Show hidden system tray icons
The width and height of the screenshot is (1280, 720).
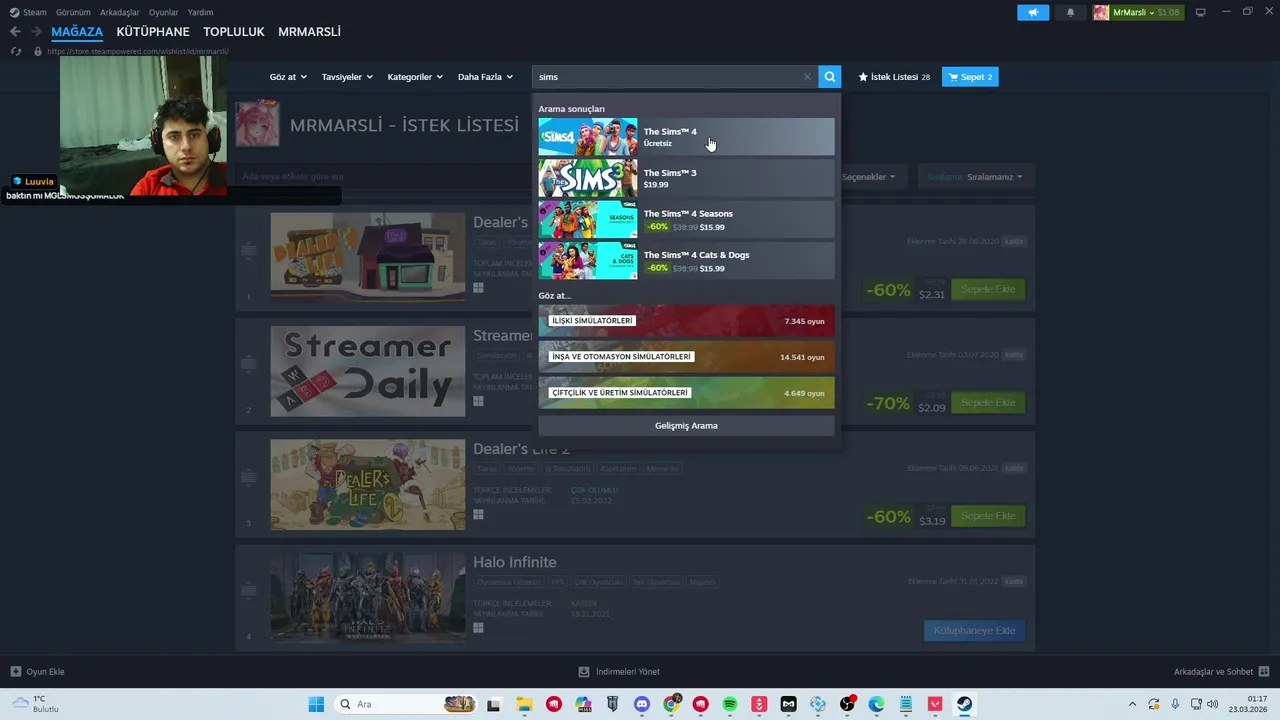1132,704
